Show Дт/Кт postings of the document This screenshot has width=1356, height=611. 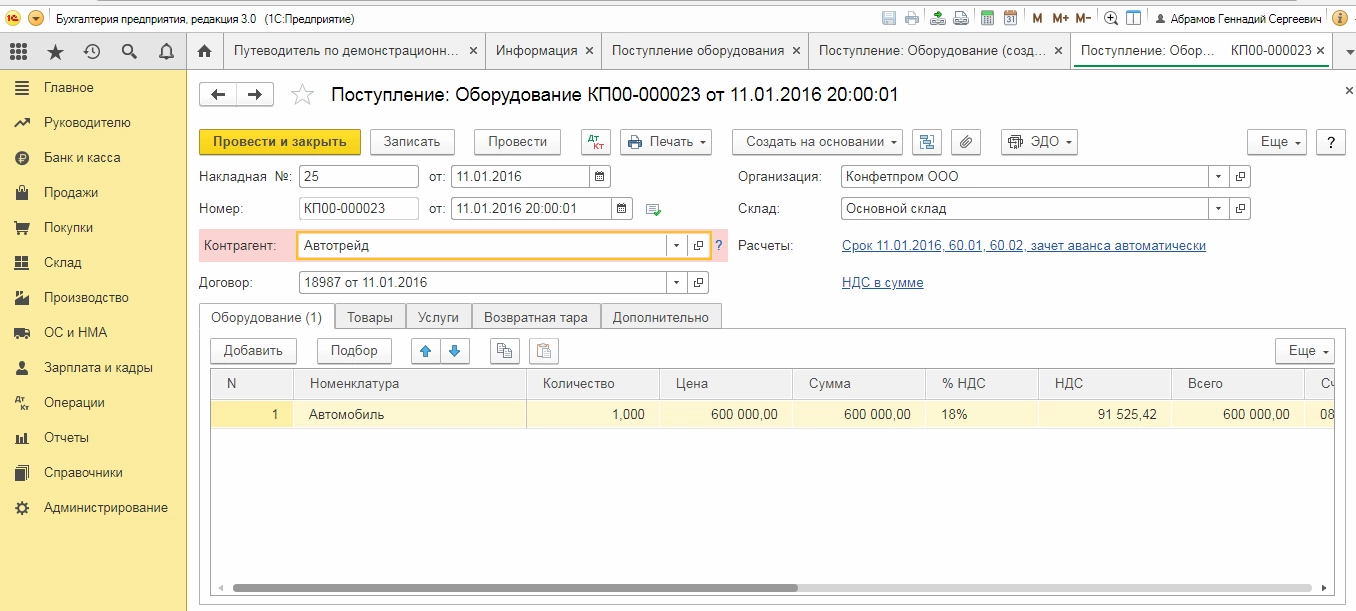(596, 142)
